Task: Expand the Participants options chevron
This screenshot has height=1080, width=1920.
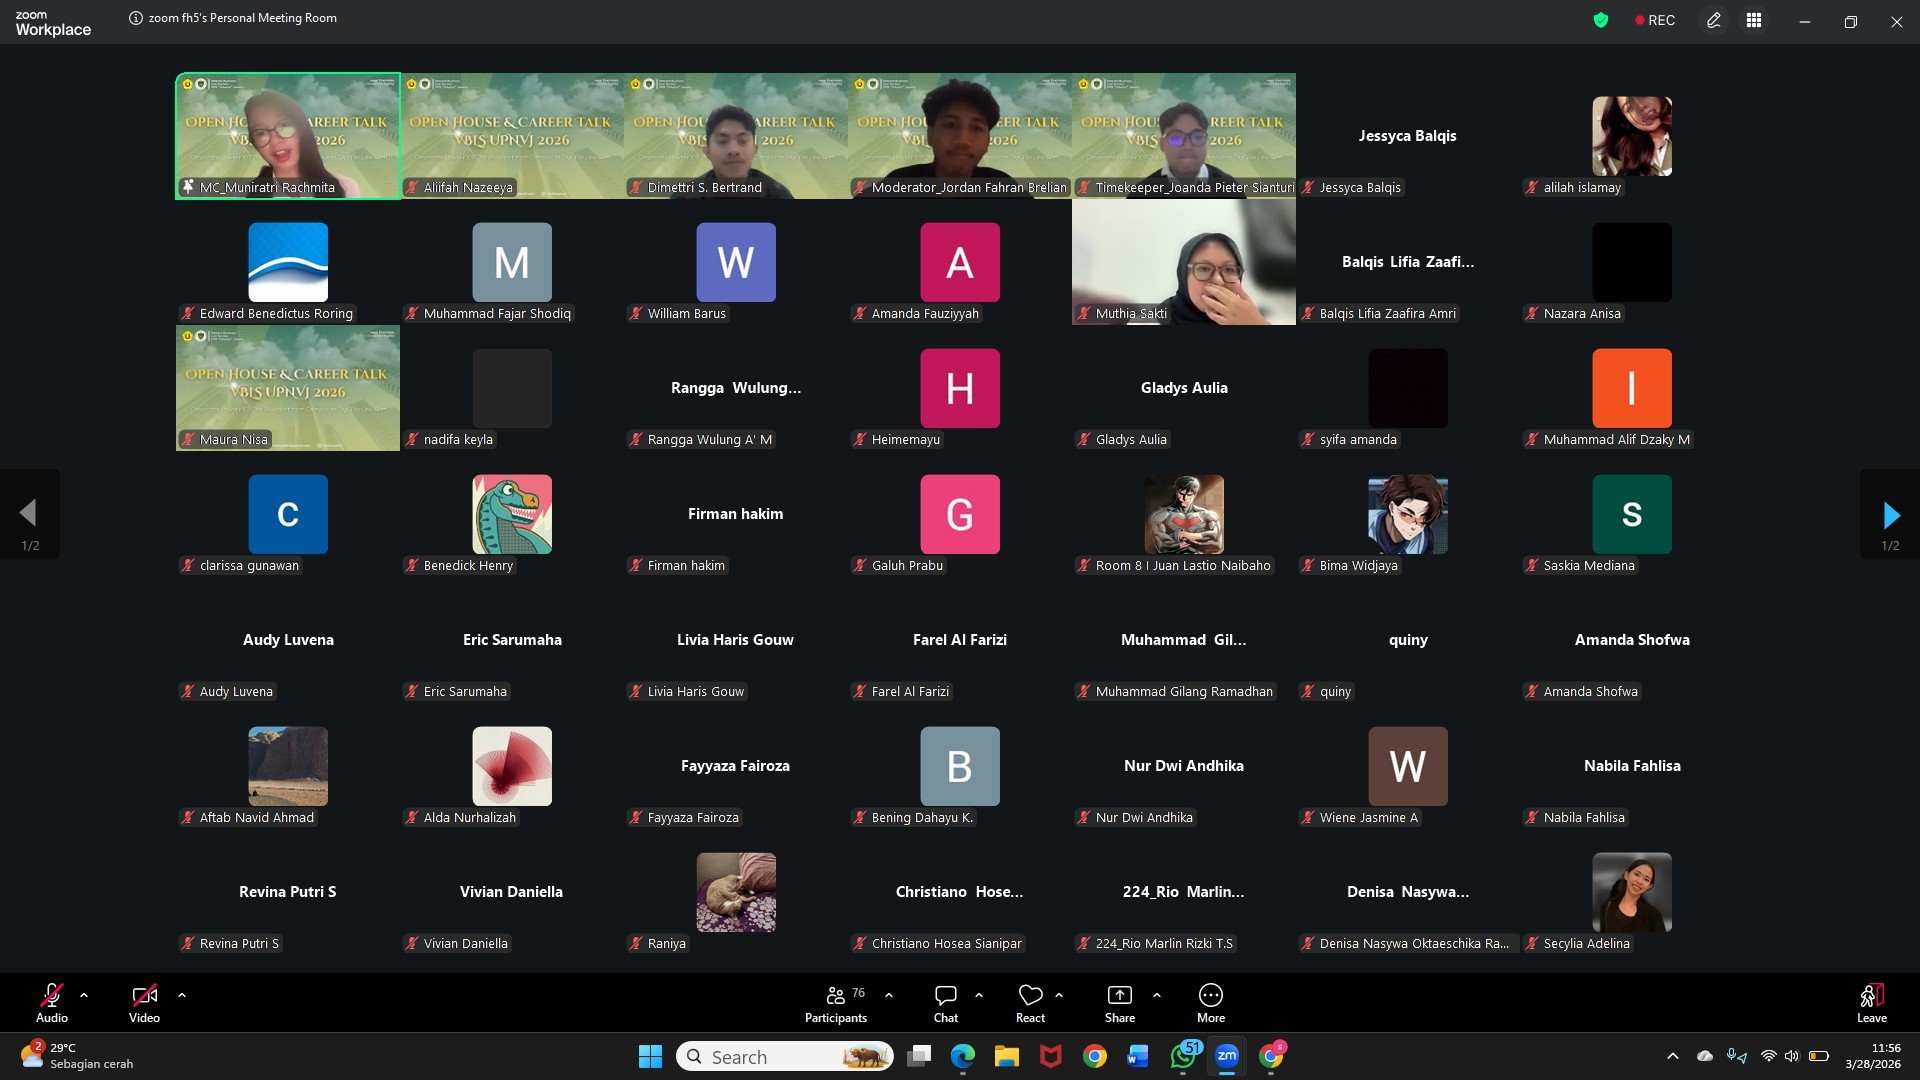Action: tap(889, 995)
